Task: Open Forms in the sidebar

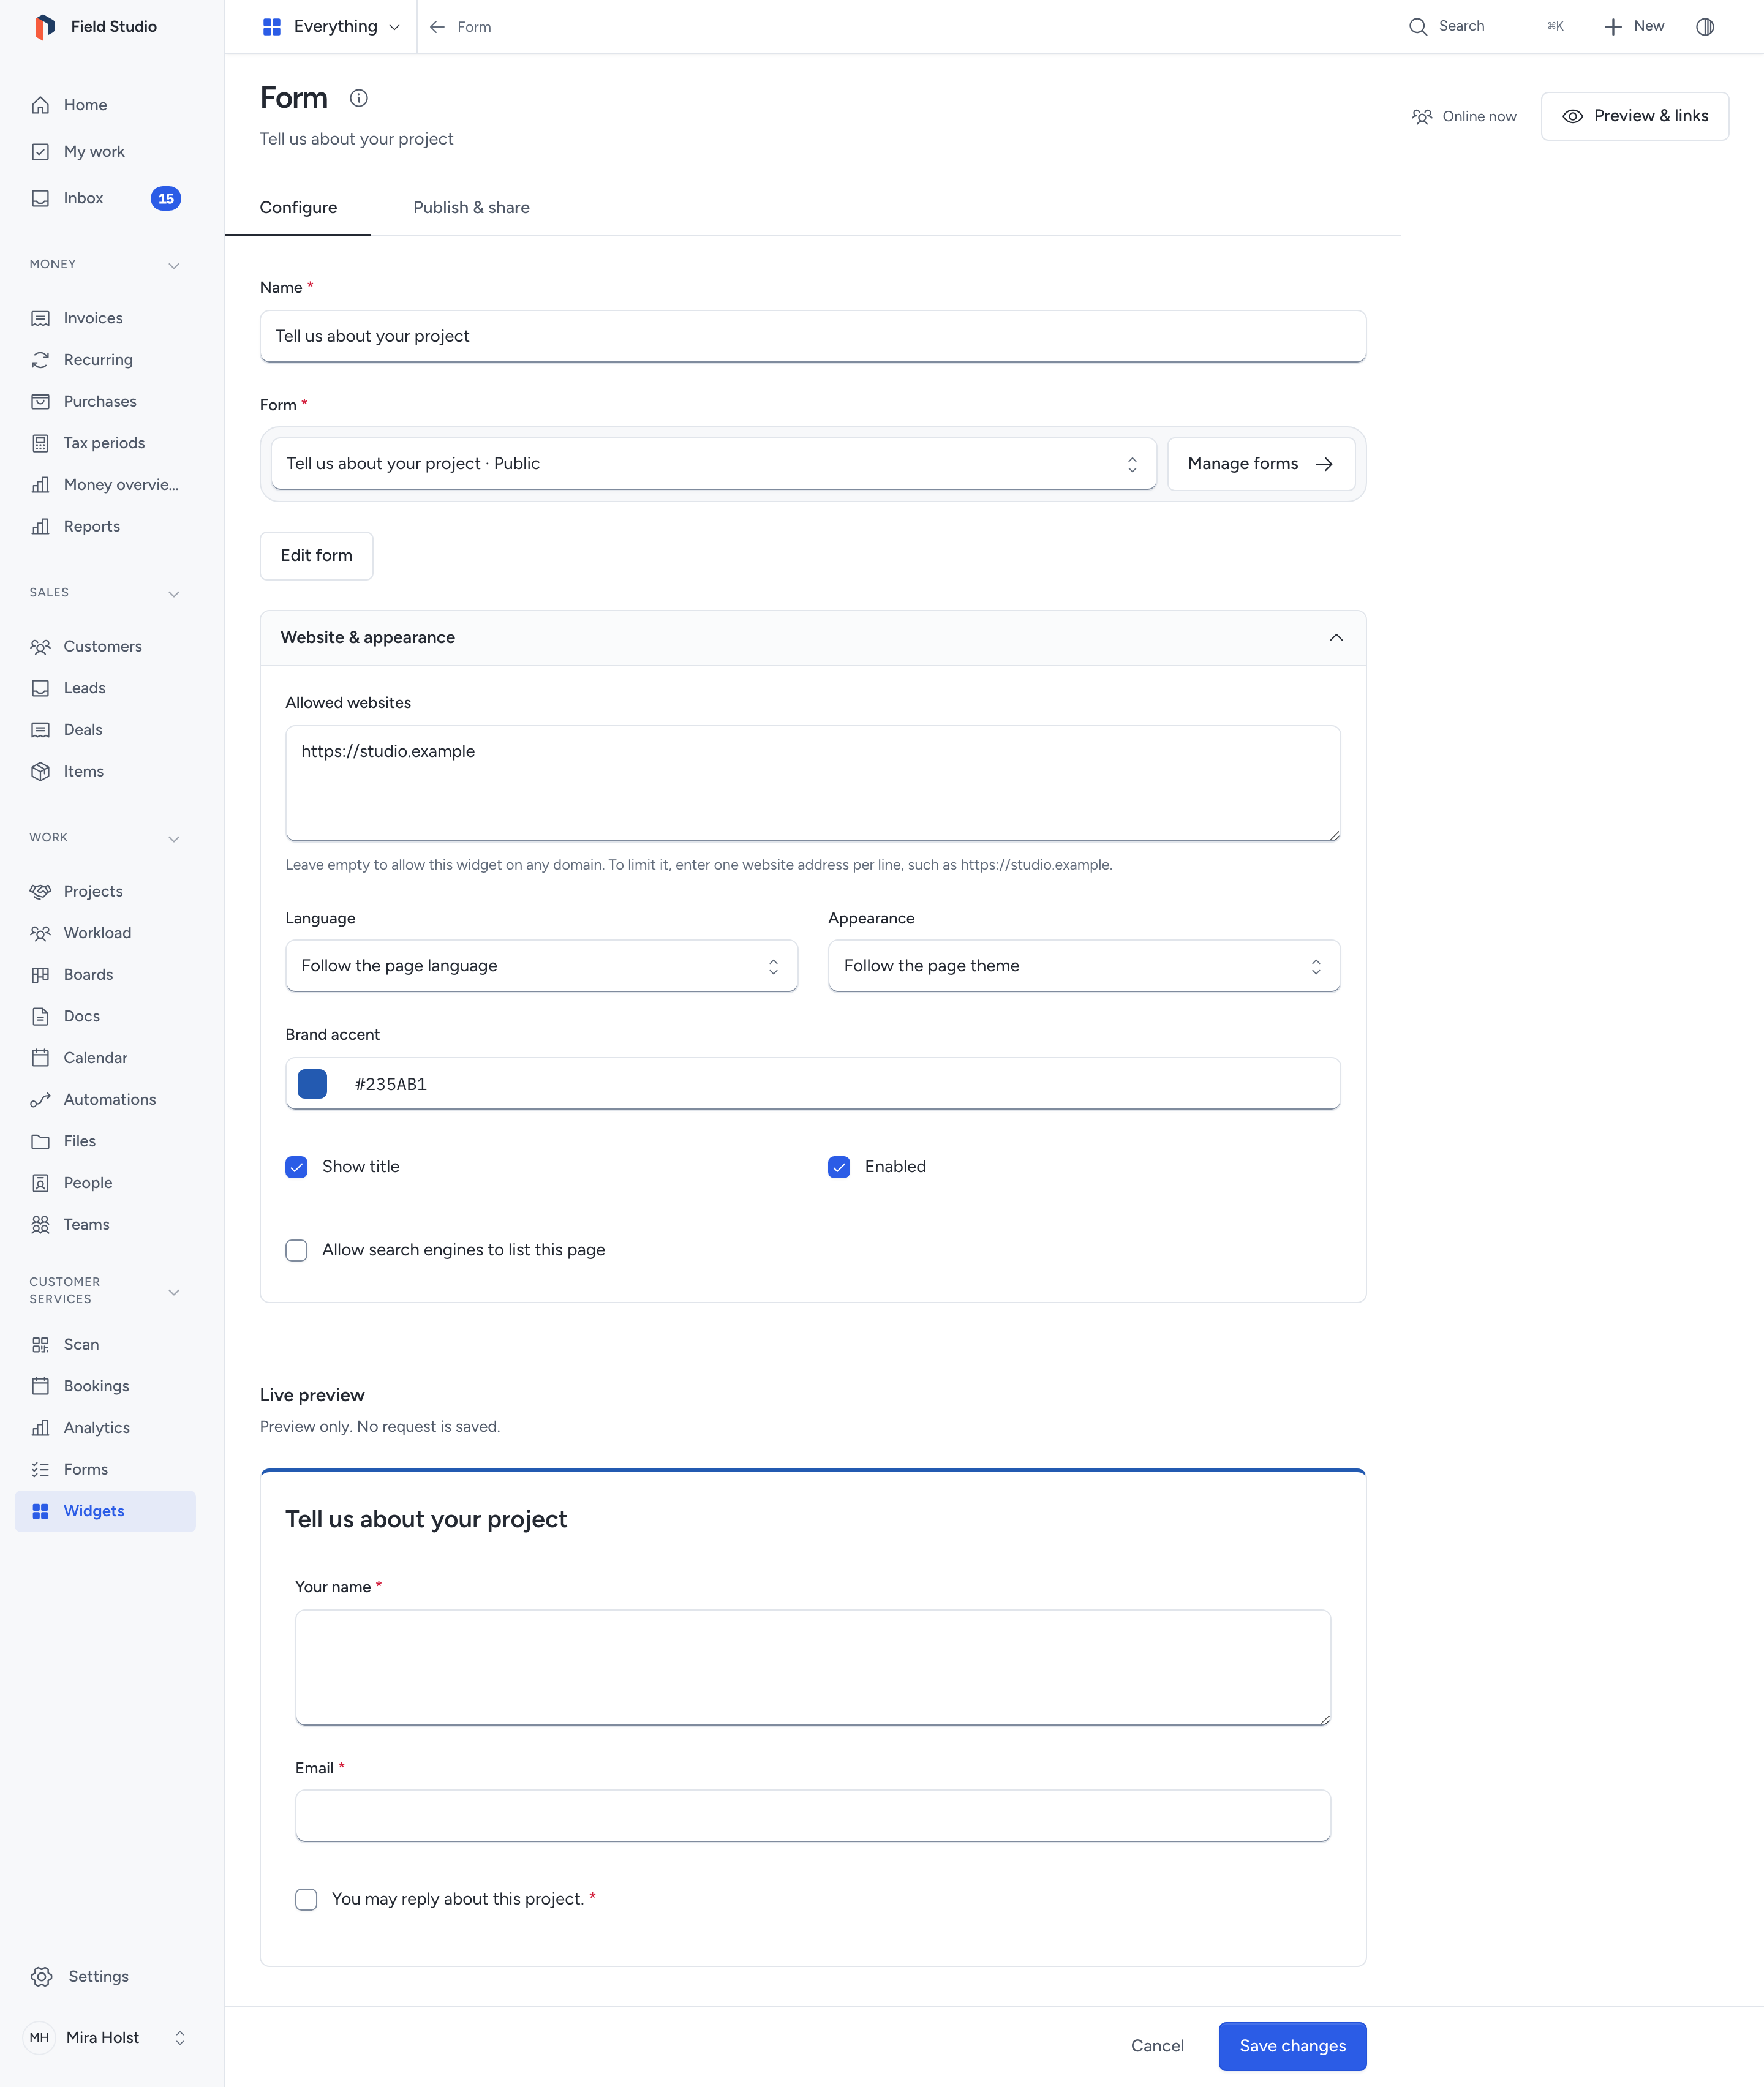Action: coord(105,1469)
